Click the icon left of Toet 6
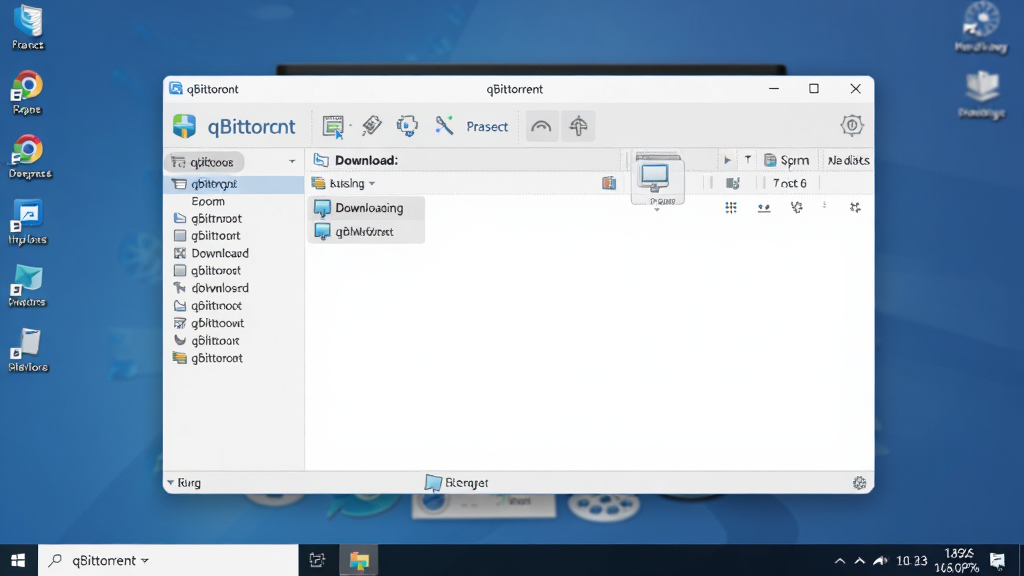This screenshot has height=576, width=1024. (x=733, y=184)
